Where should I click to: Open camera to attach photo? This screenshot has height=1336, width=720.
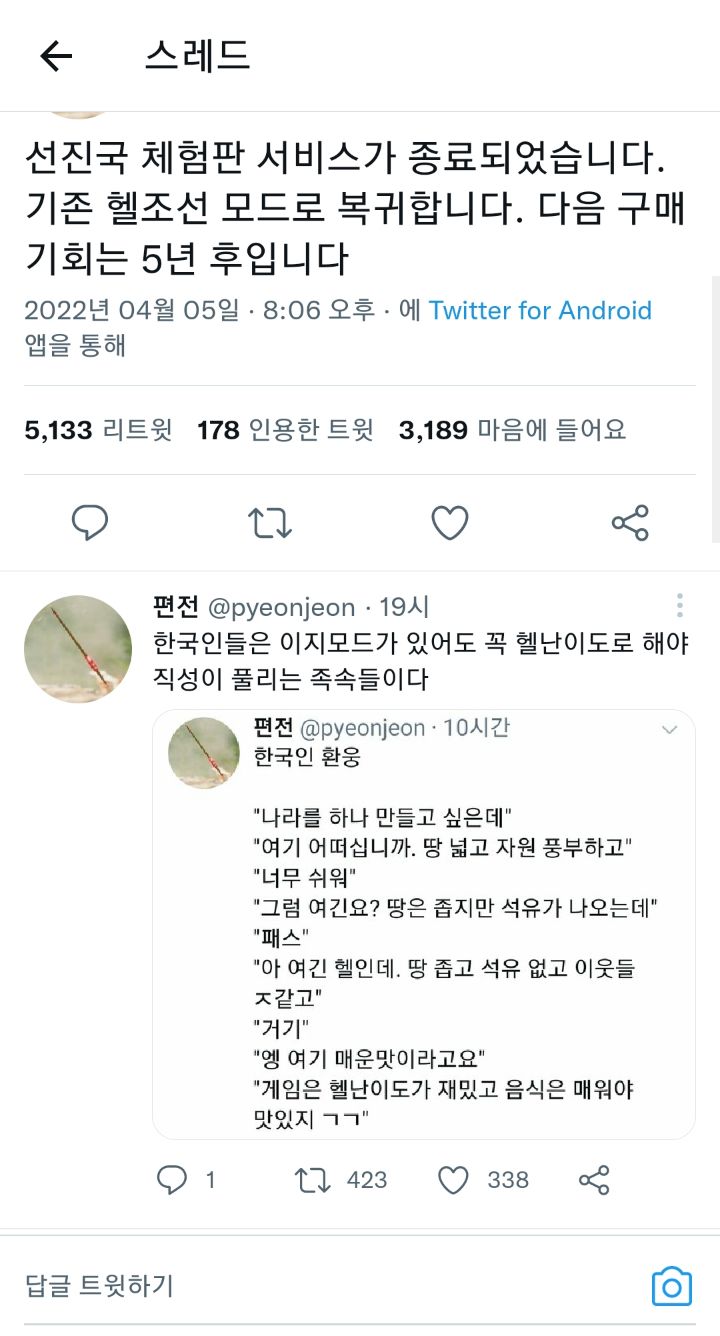(x=671, y=1286)
